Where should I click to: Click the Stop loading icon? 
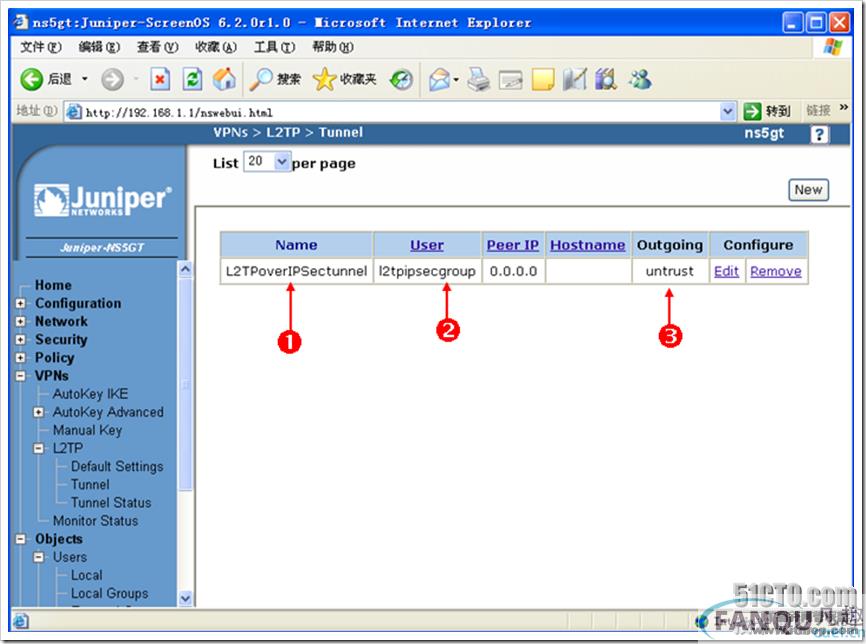(x=160, y=79)
